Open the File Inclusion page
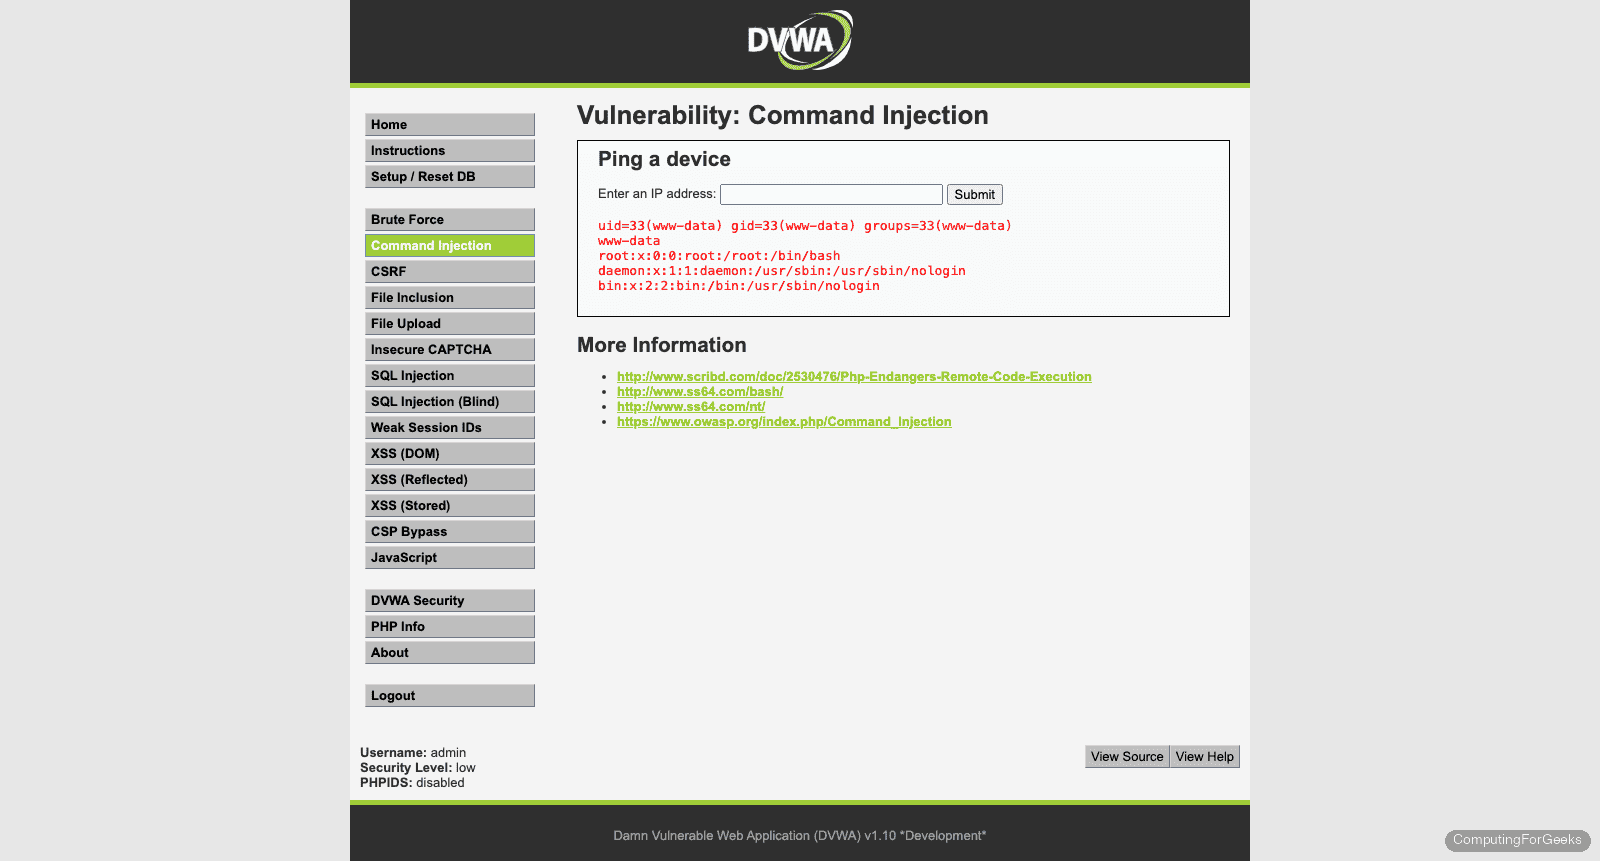 pos(450,298)
